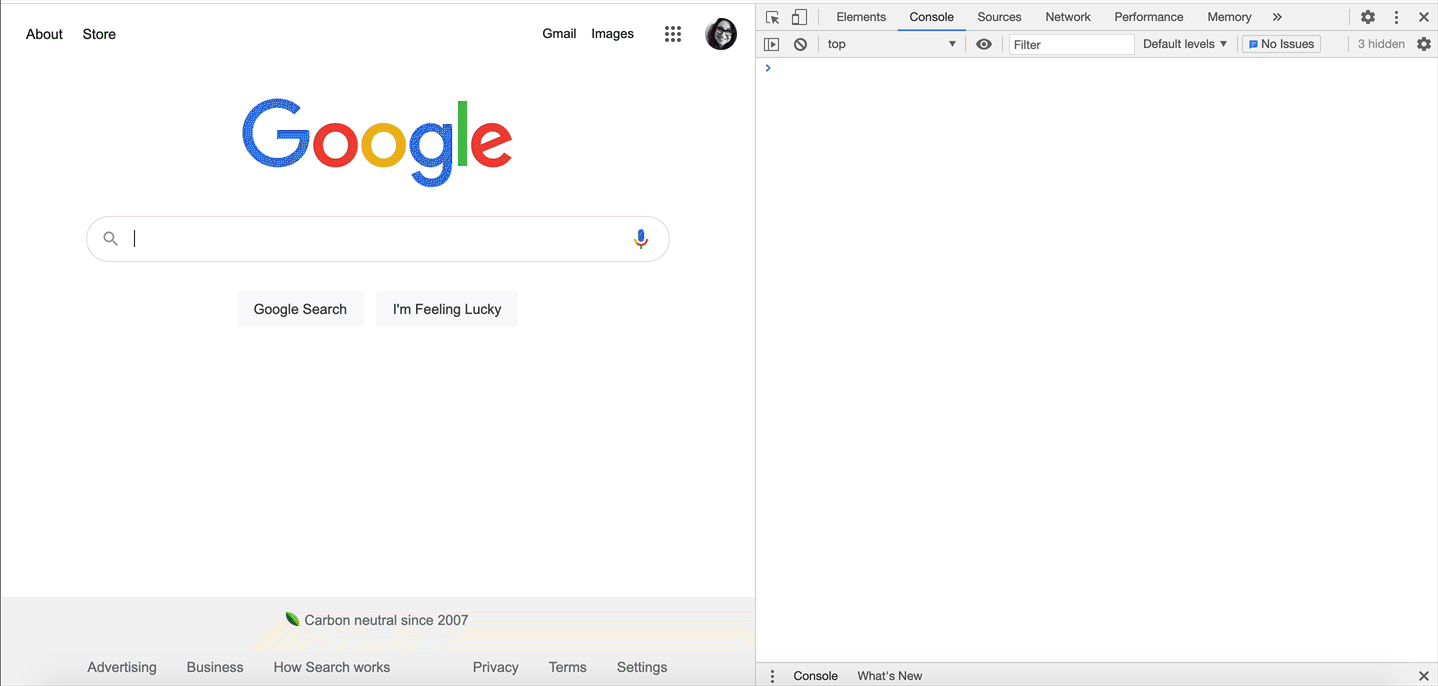Select the Console tab in the drawer

point(816,676)
